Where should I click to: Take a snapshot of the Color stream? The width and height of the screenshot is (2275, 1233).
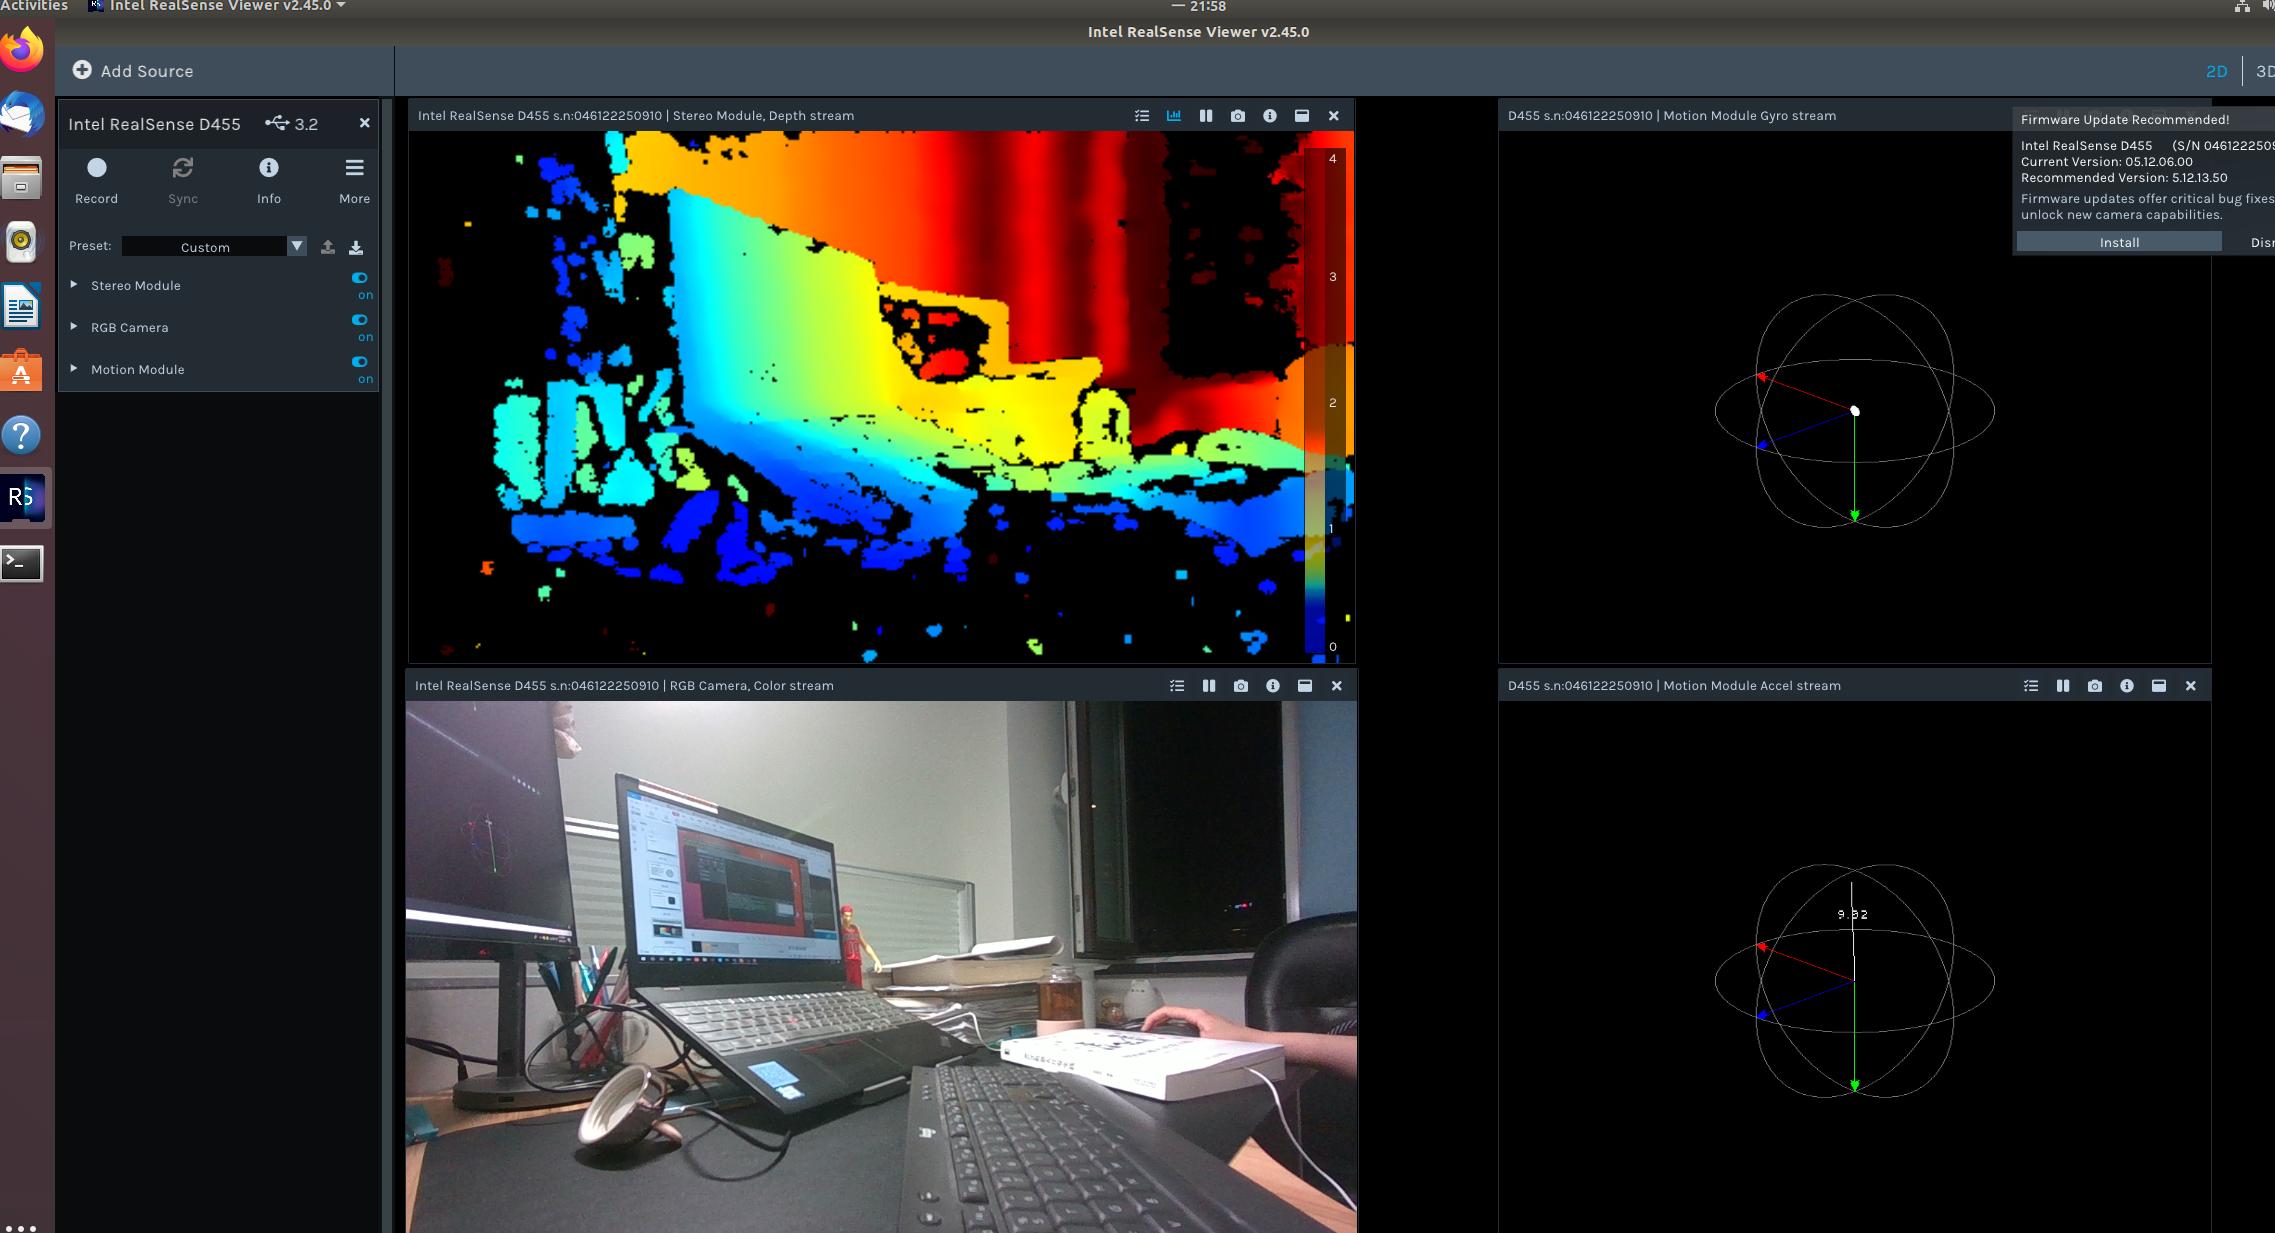[1241, 686]
